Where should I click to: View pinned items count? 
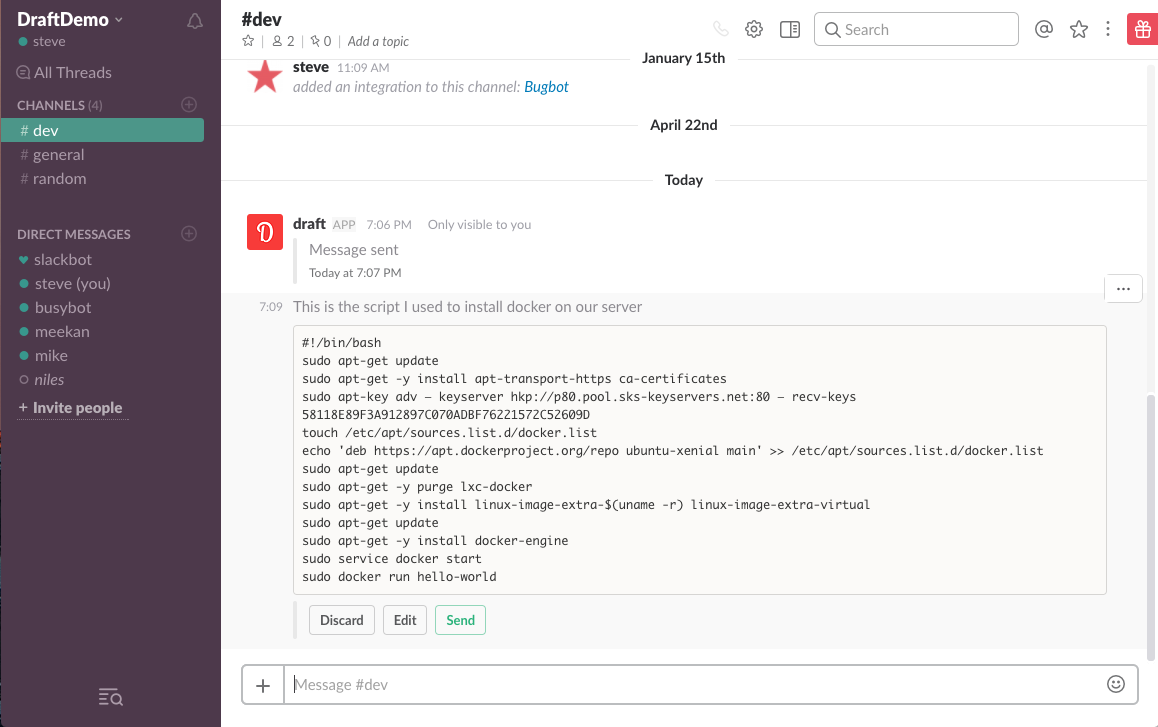point(321,41)
